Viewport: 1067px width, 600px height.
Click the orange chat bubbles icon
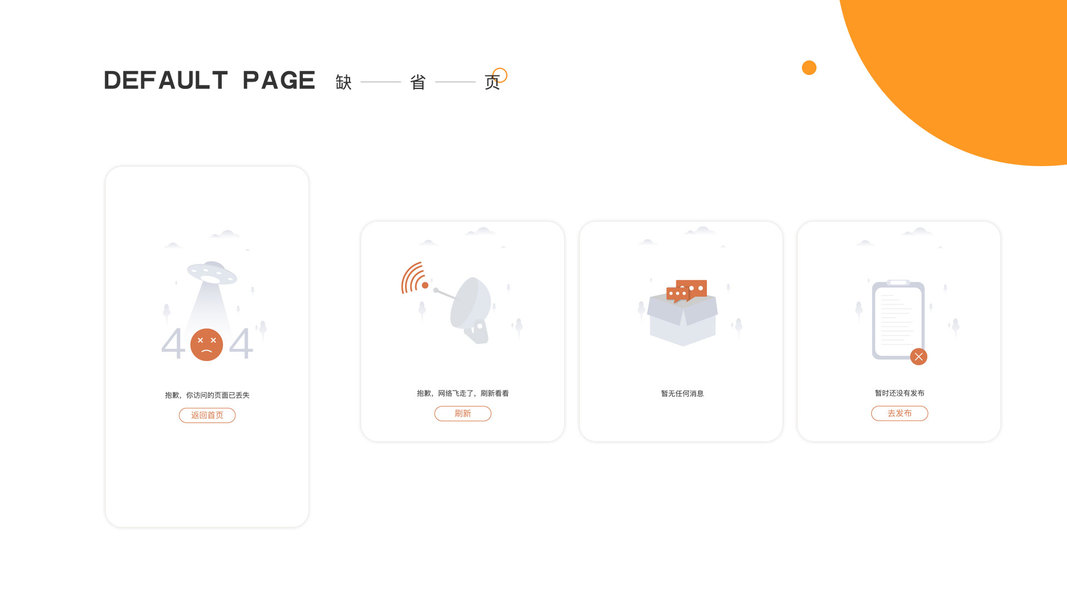pos(687,290)
